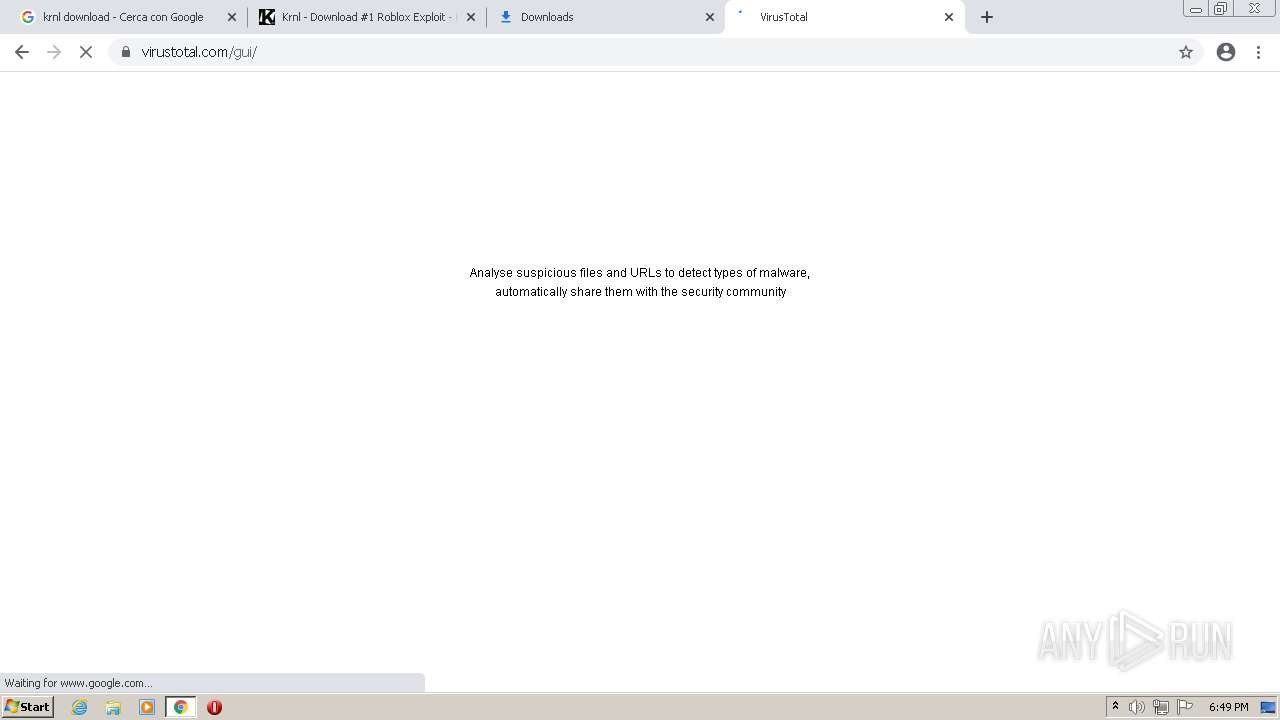This screenshot has width=1280, height=720.
Task: Show hidden system tray icons
Action: (x=1115, y=707)
